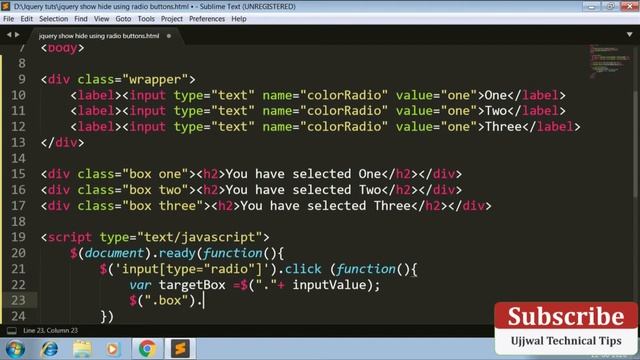
Task: Open the Windows Start button
Action: [x=15, y=349]
